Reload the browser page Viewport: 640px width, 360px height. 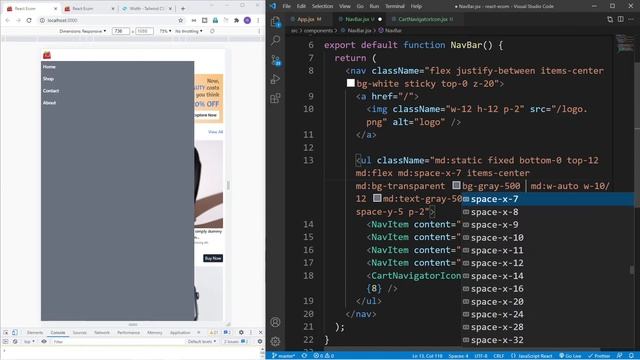click(x=29, y=20)
